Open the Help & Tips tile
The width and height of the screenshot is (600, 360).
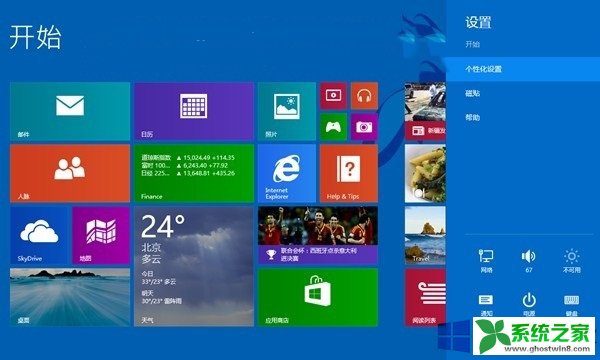(349, 173)
